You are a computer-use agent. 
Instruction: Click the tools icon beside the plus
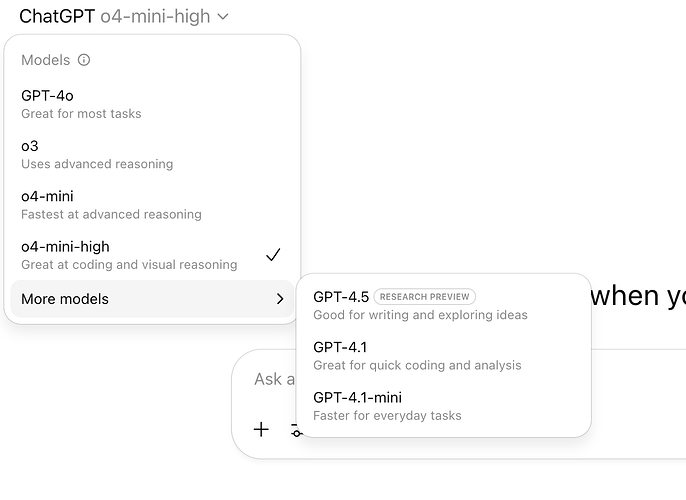pyautogui.click(x=294, y=430)
